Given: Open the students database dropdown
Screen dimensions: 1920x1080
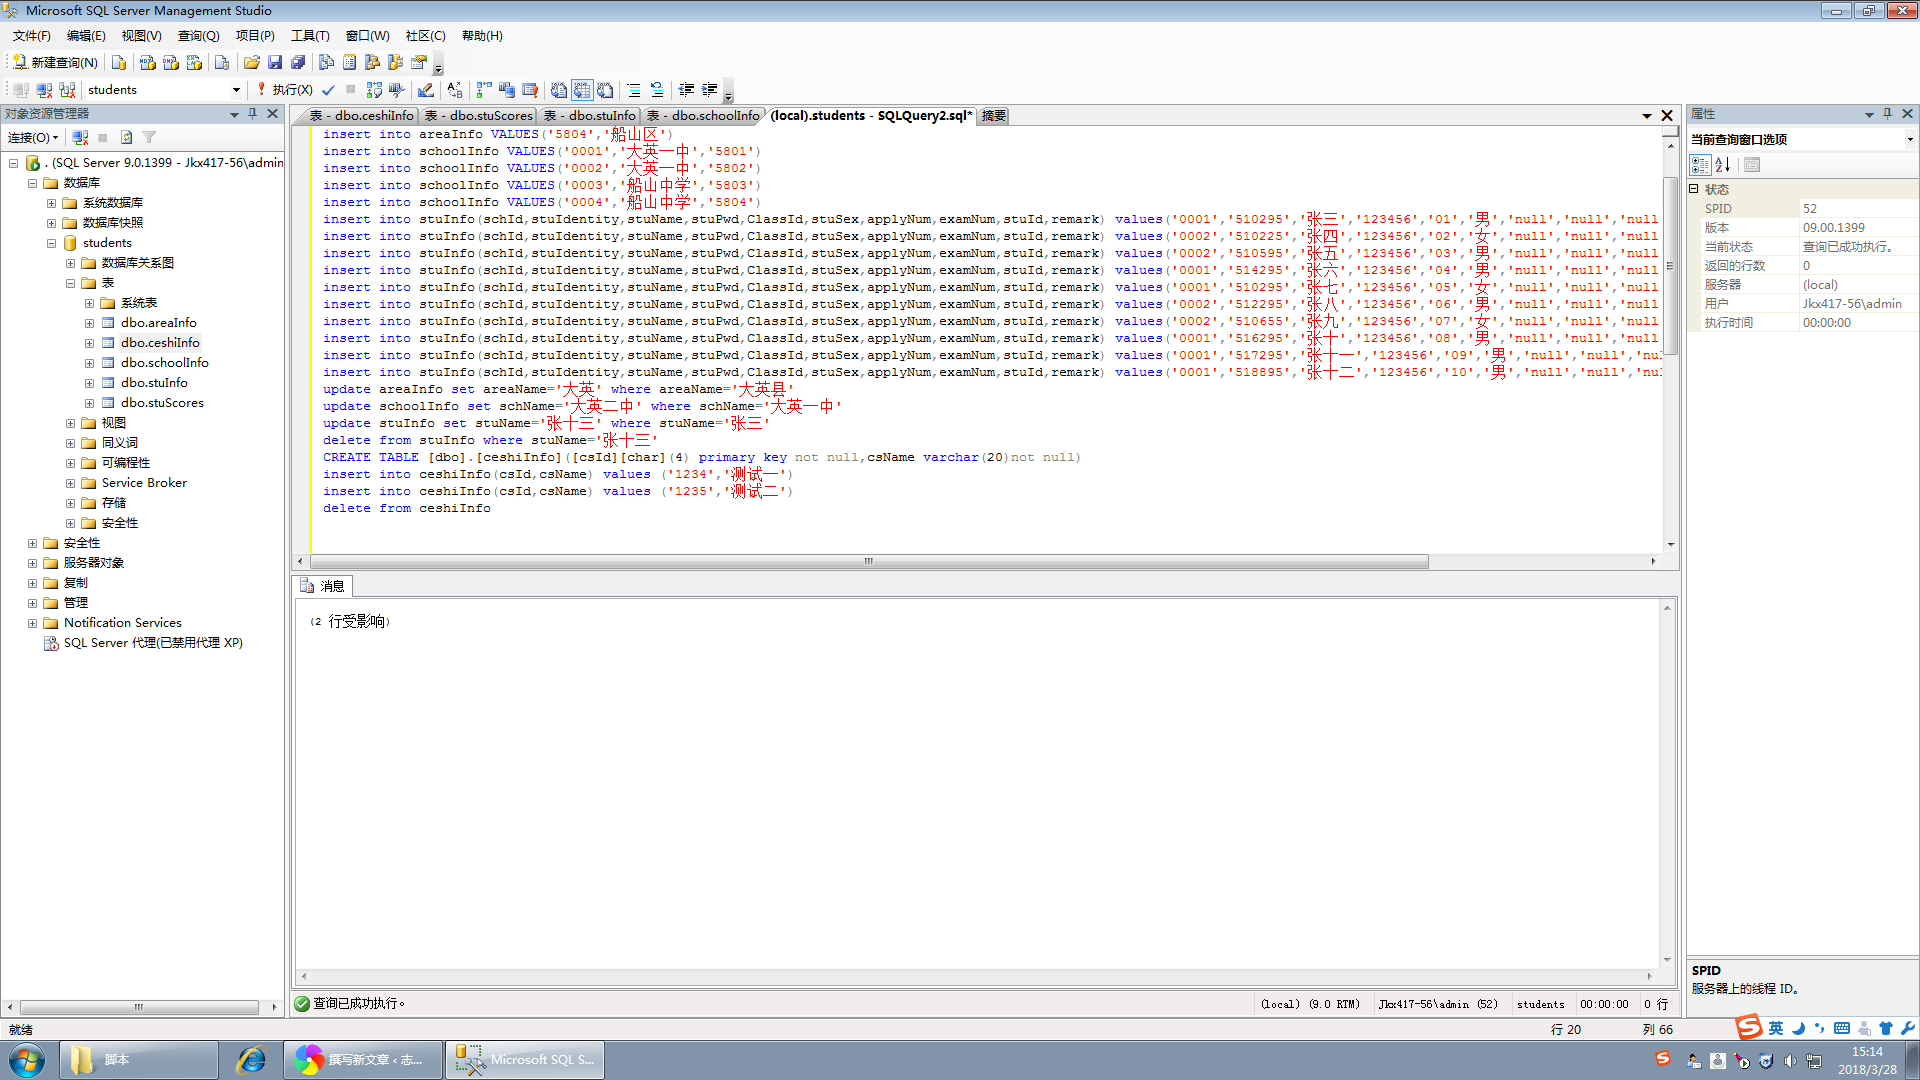Looking at the screenshot, I should 236,89.
